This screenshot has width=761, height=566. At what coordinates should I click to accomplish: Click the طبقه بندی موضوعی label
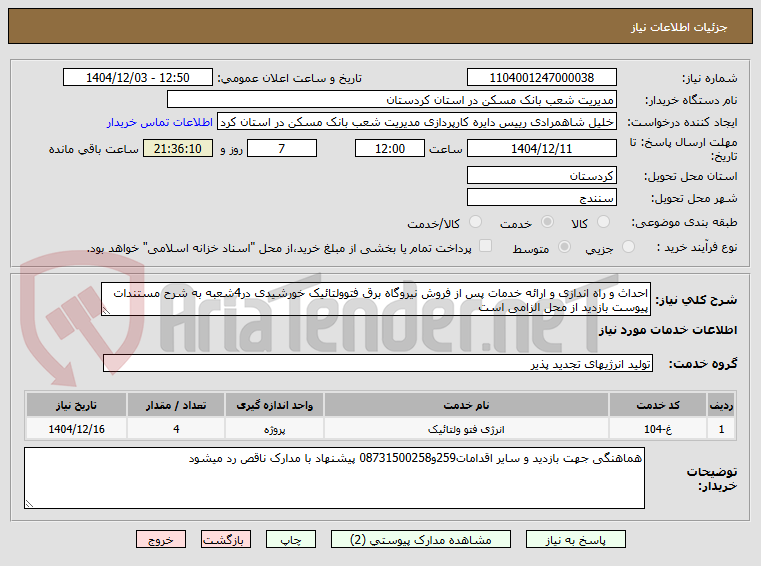pos(684,222)
